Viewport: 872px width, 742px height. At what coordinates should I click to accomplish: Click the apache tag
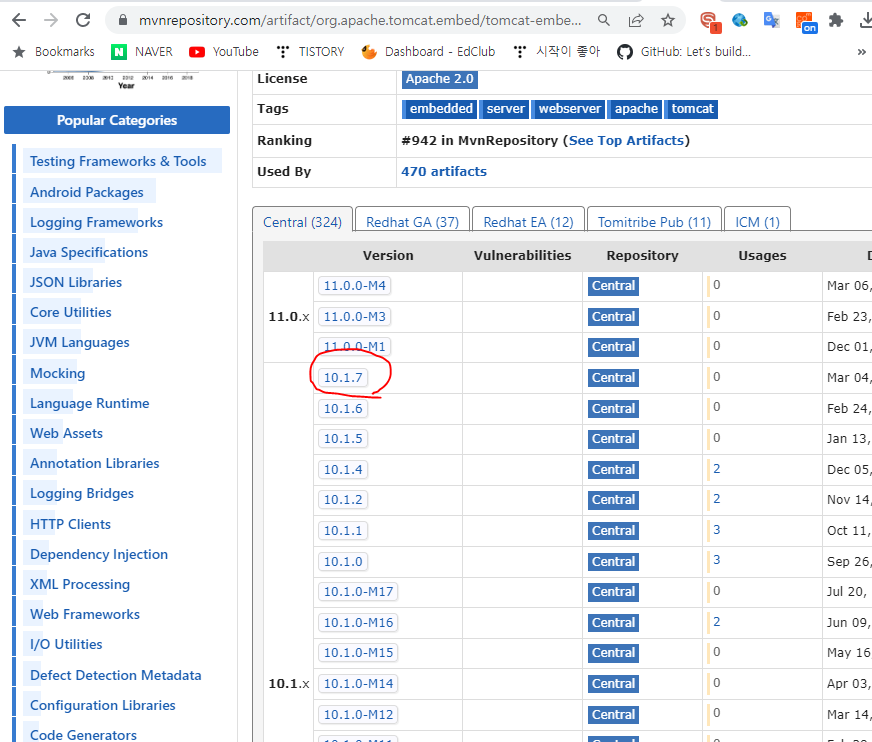tap(636, 108)
